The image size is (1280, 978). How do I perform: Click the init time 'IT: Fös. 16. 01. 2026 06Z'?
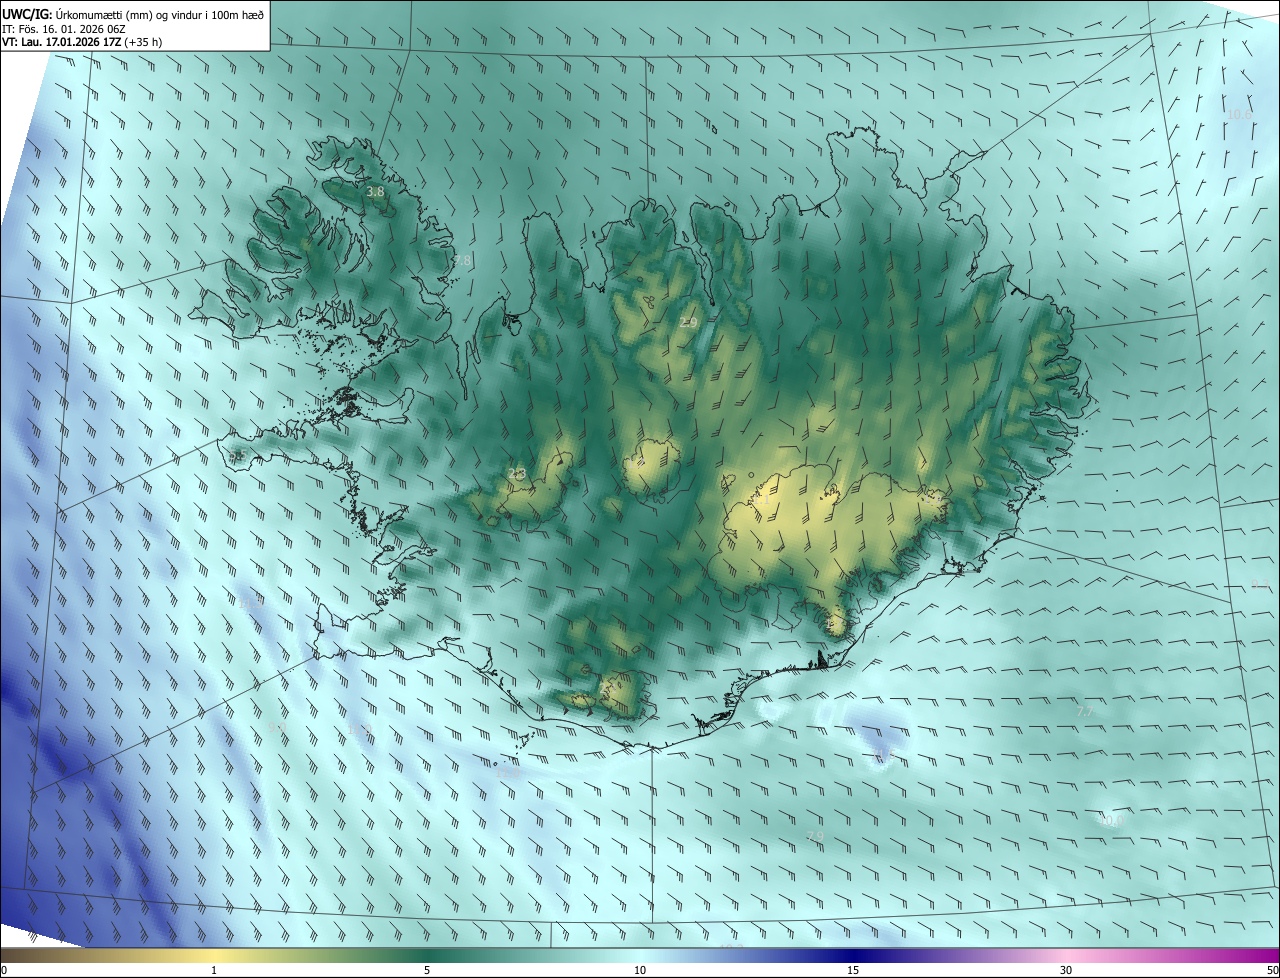63,28
